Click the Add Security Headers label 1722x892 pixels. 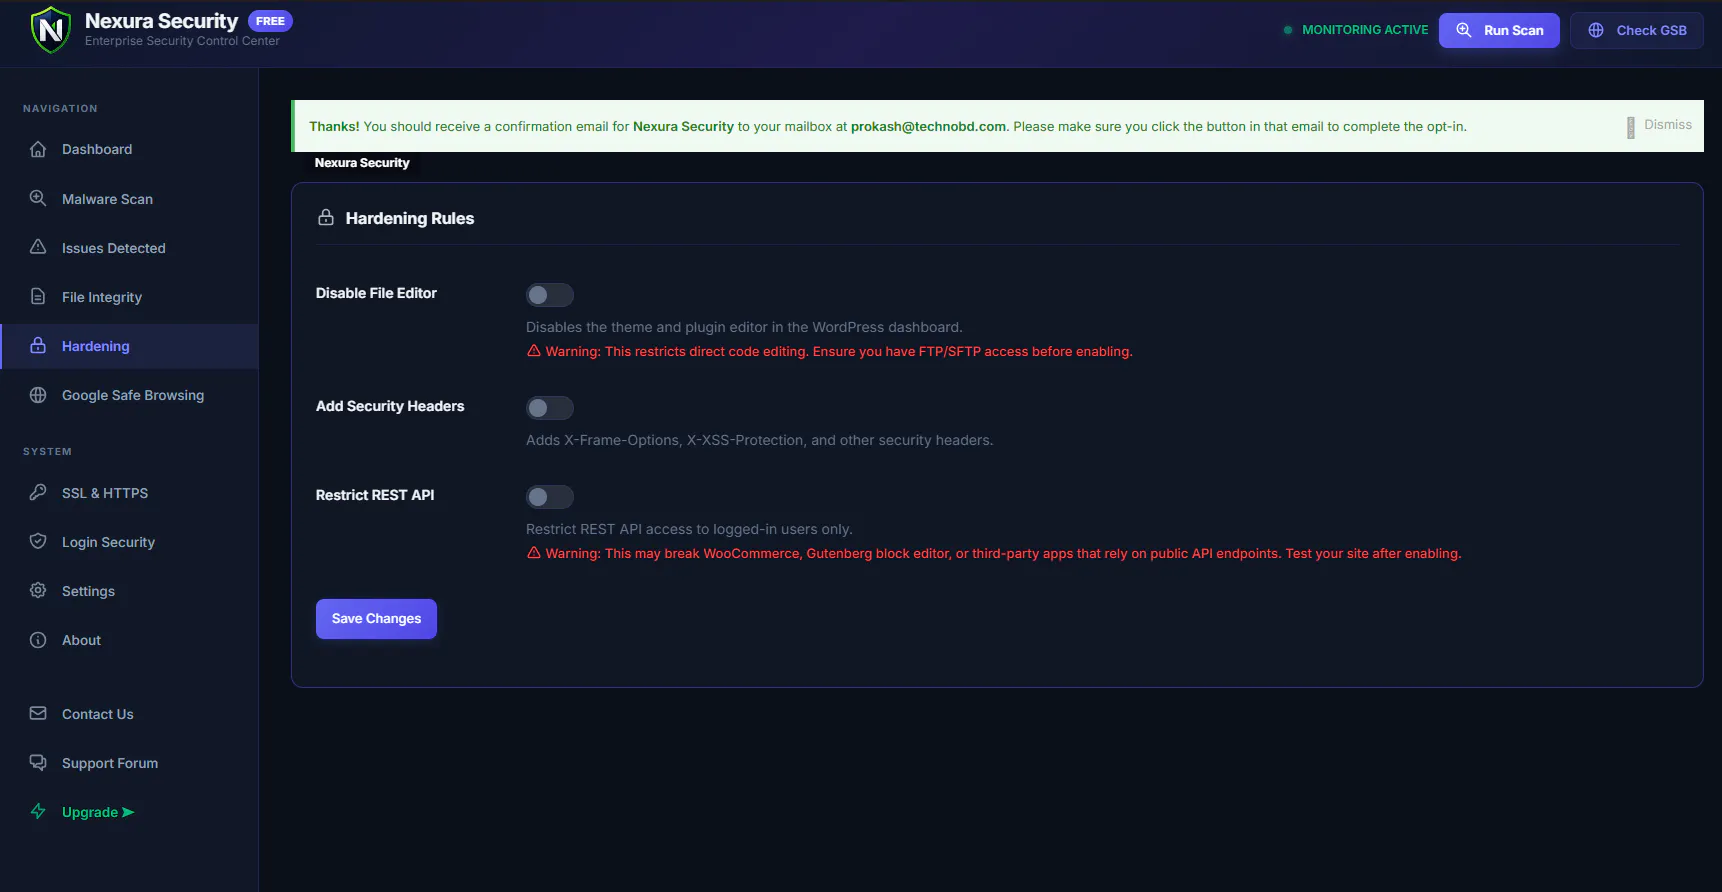coord(390,406)
